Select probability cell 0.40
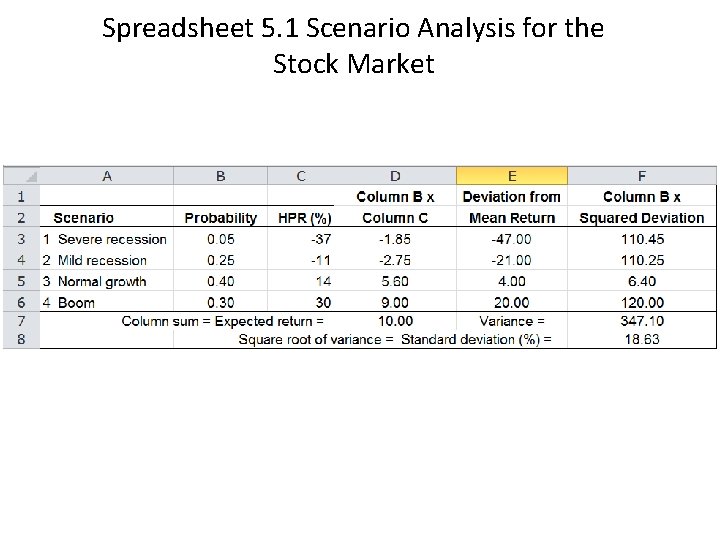 click(x=220, y=282)
